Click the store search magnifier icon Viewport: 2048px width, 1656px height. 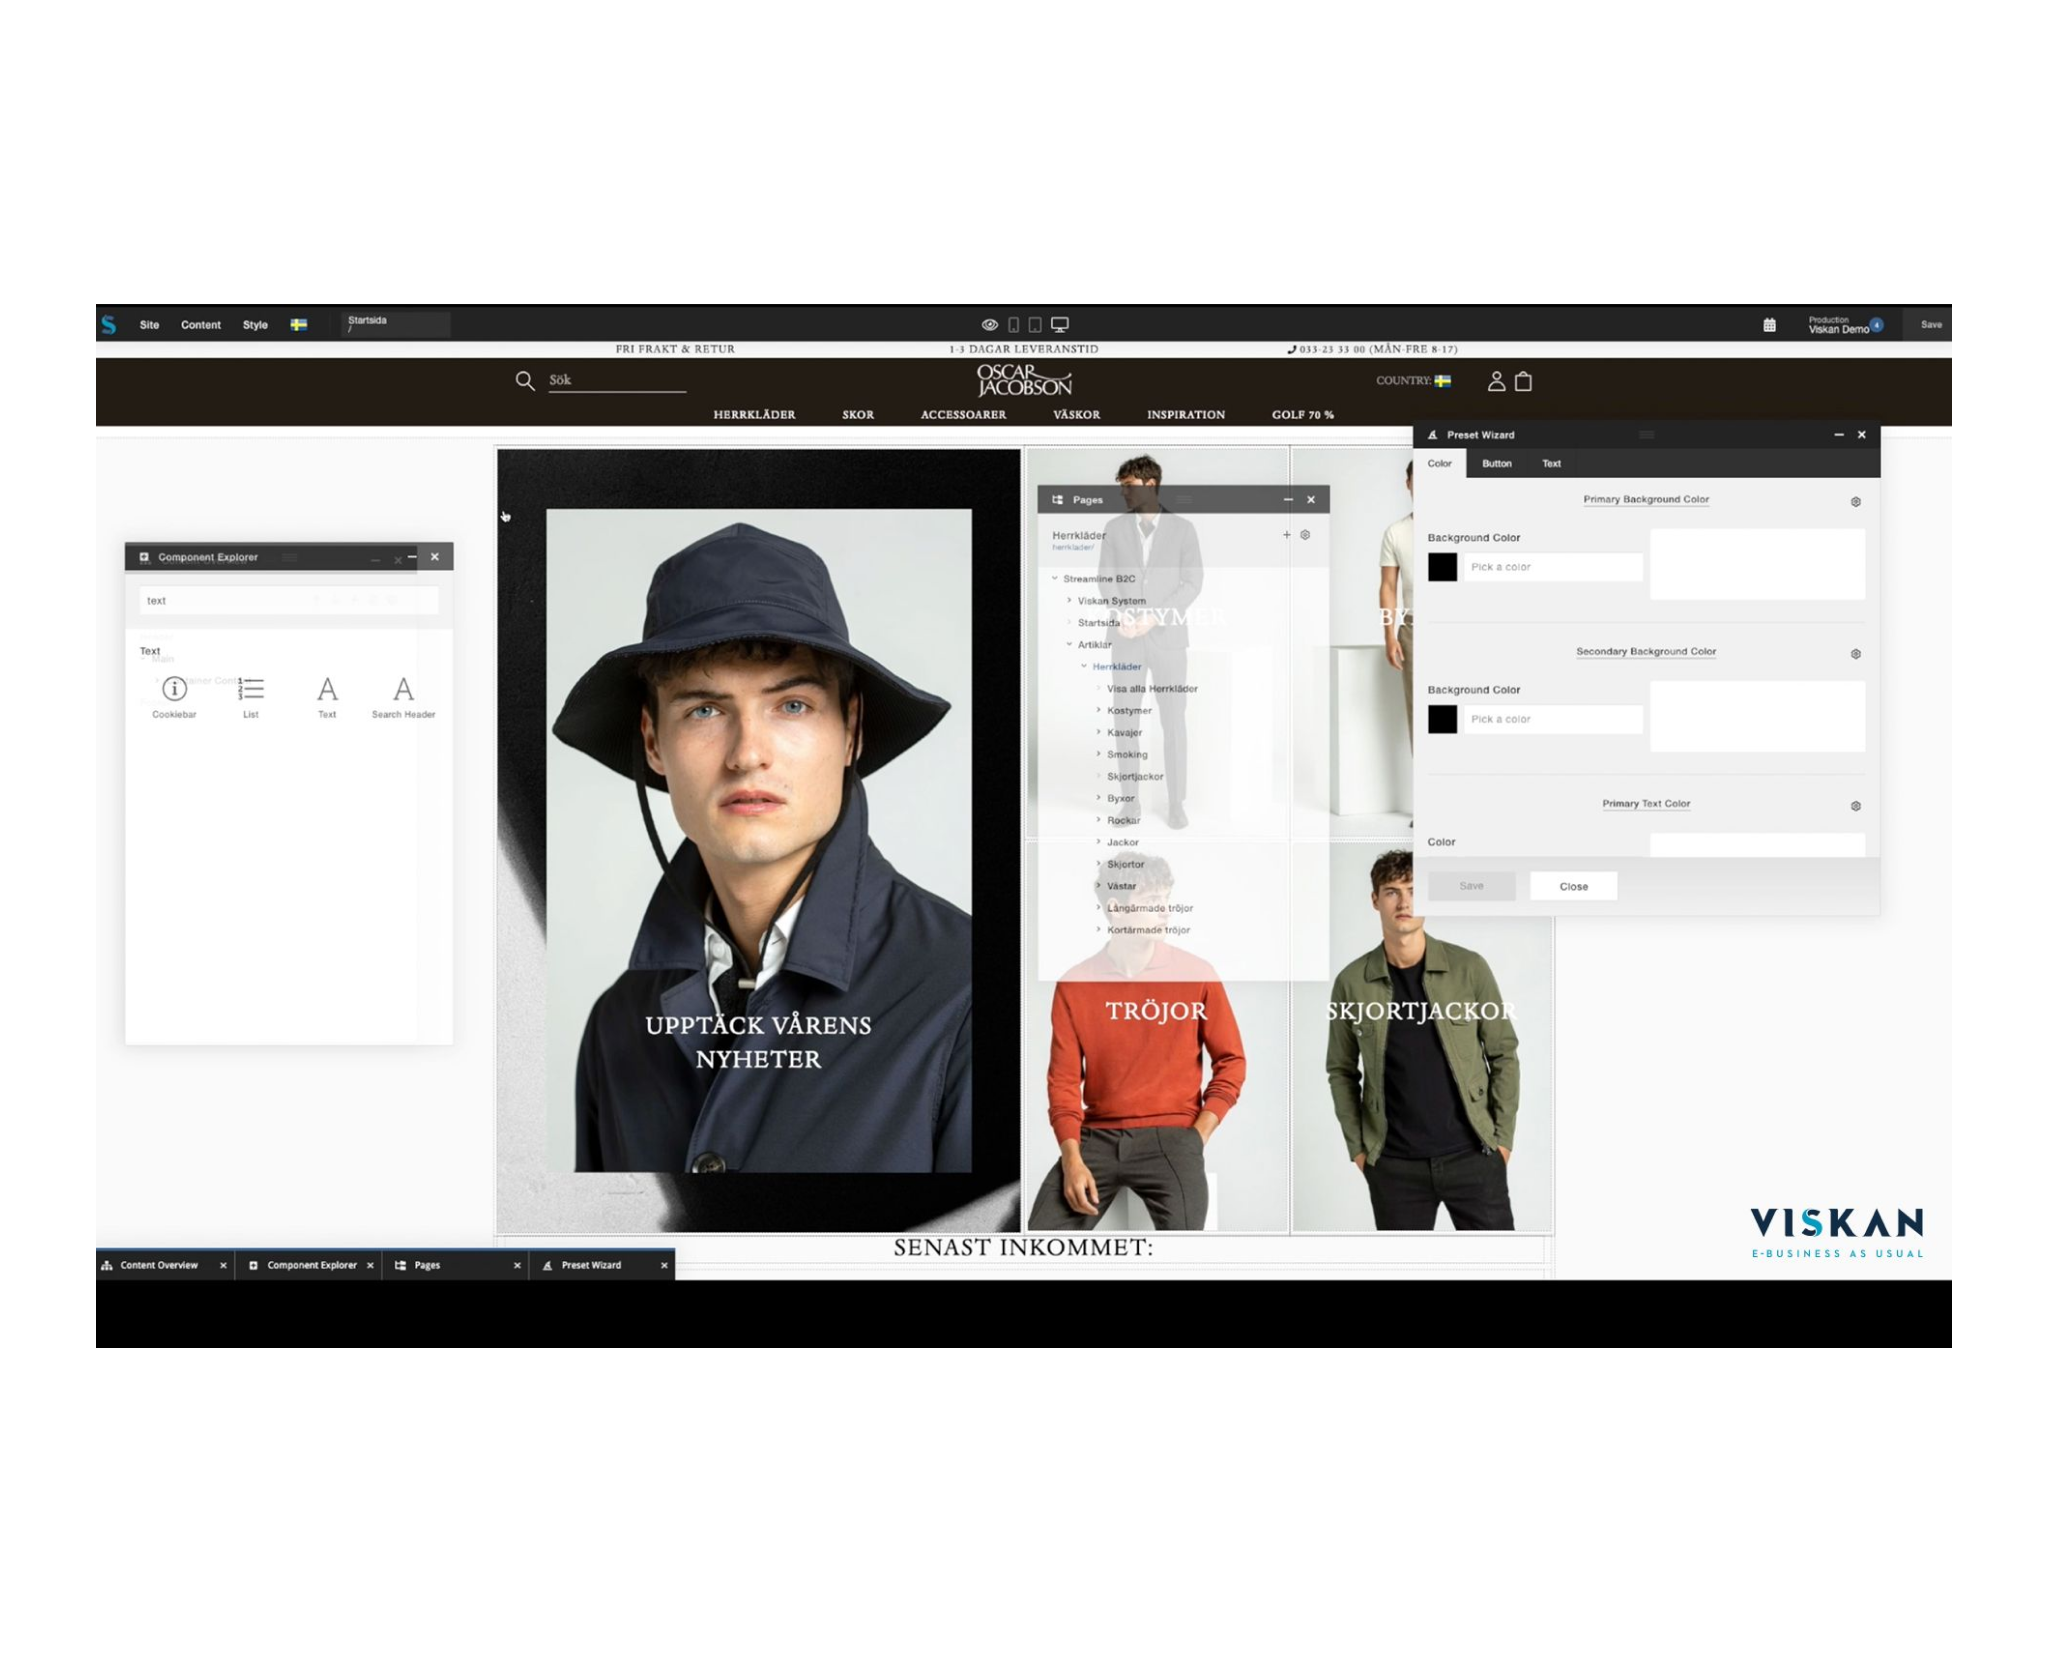coord(524,380)
